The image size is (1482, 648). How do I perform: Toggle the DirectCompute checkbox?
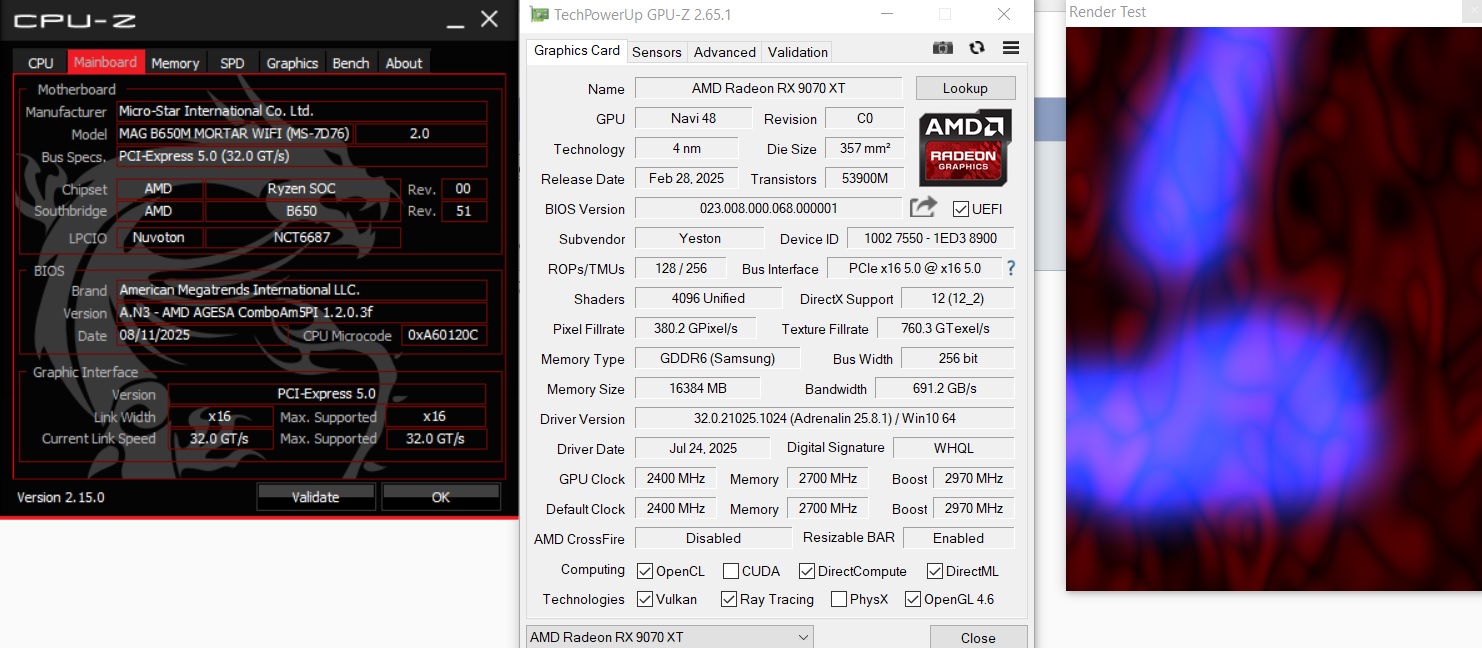click(807, 571)
